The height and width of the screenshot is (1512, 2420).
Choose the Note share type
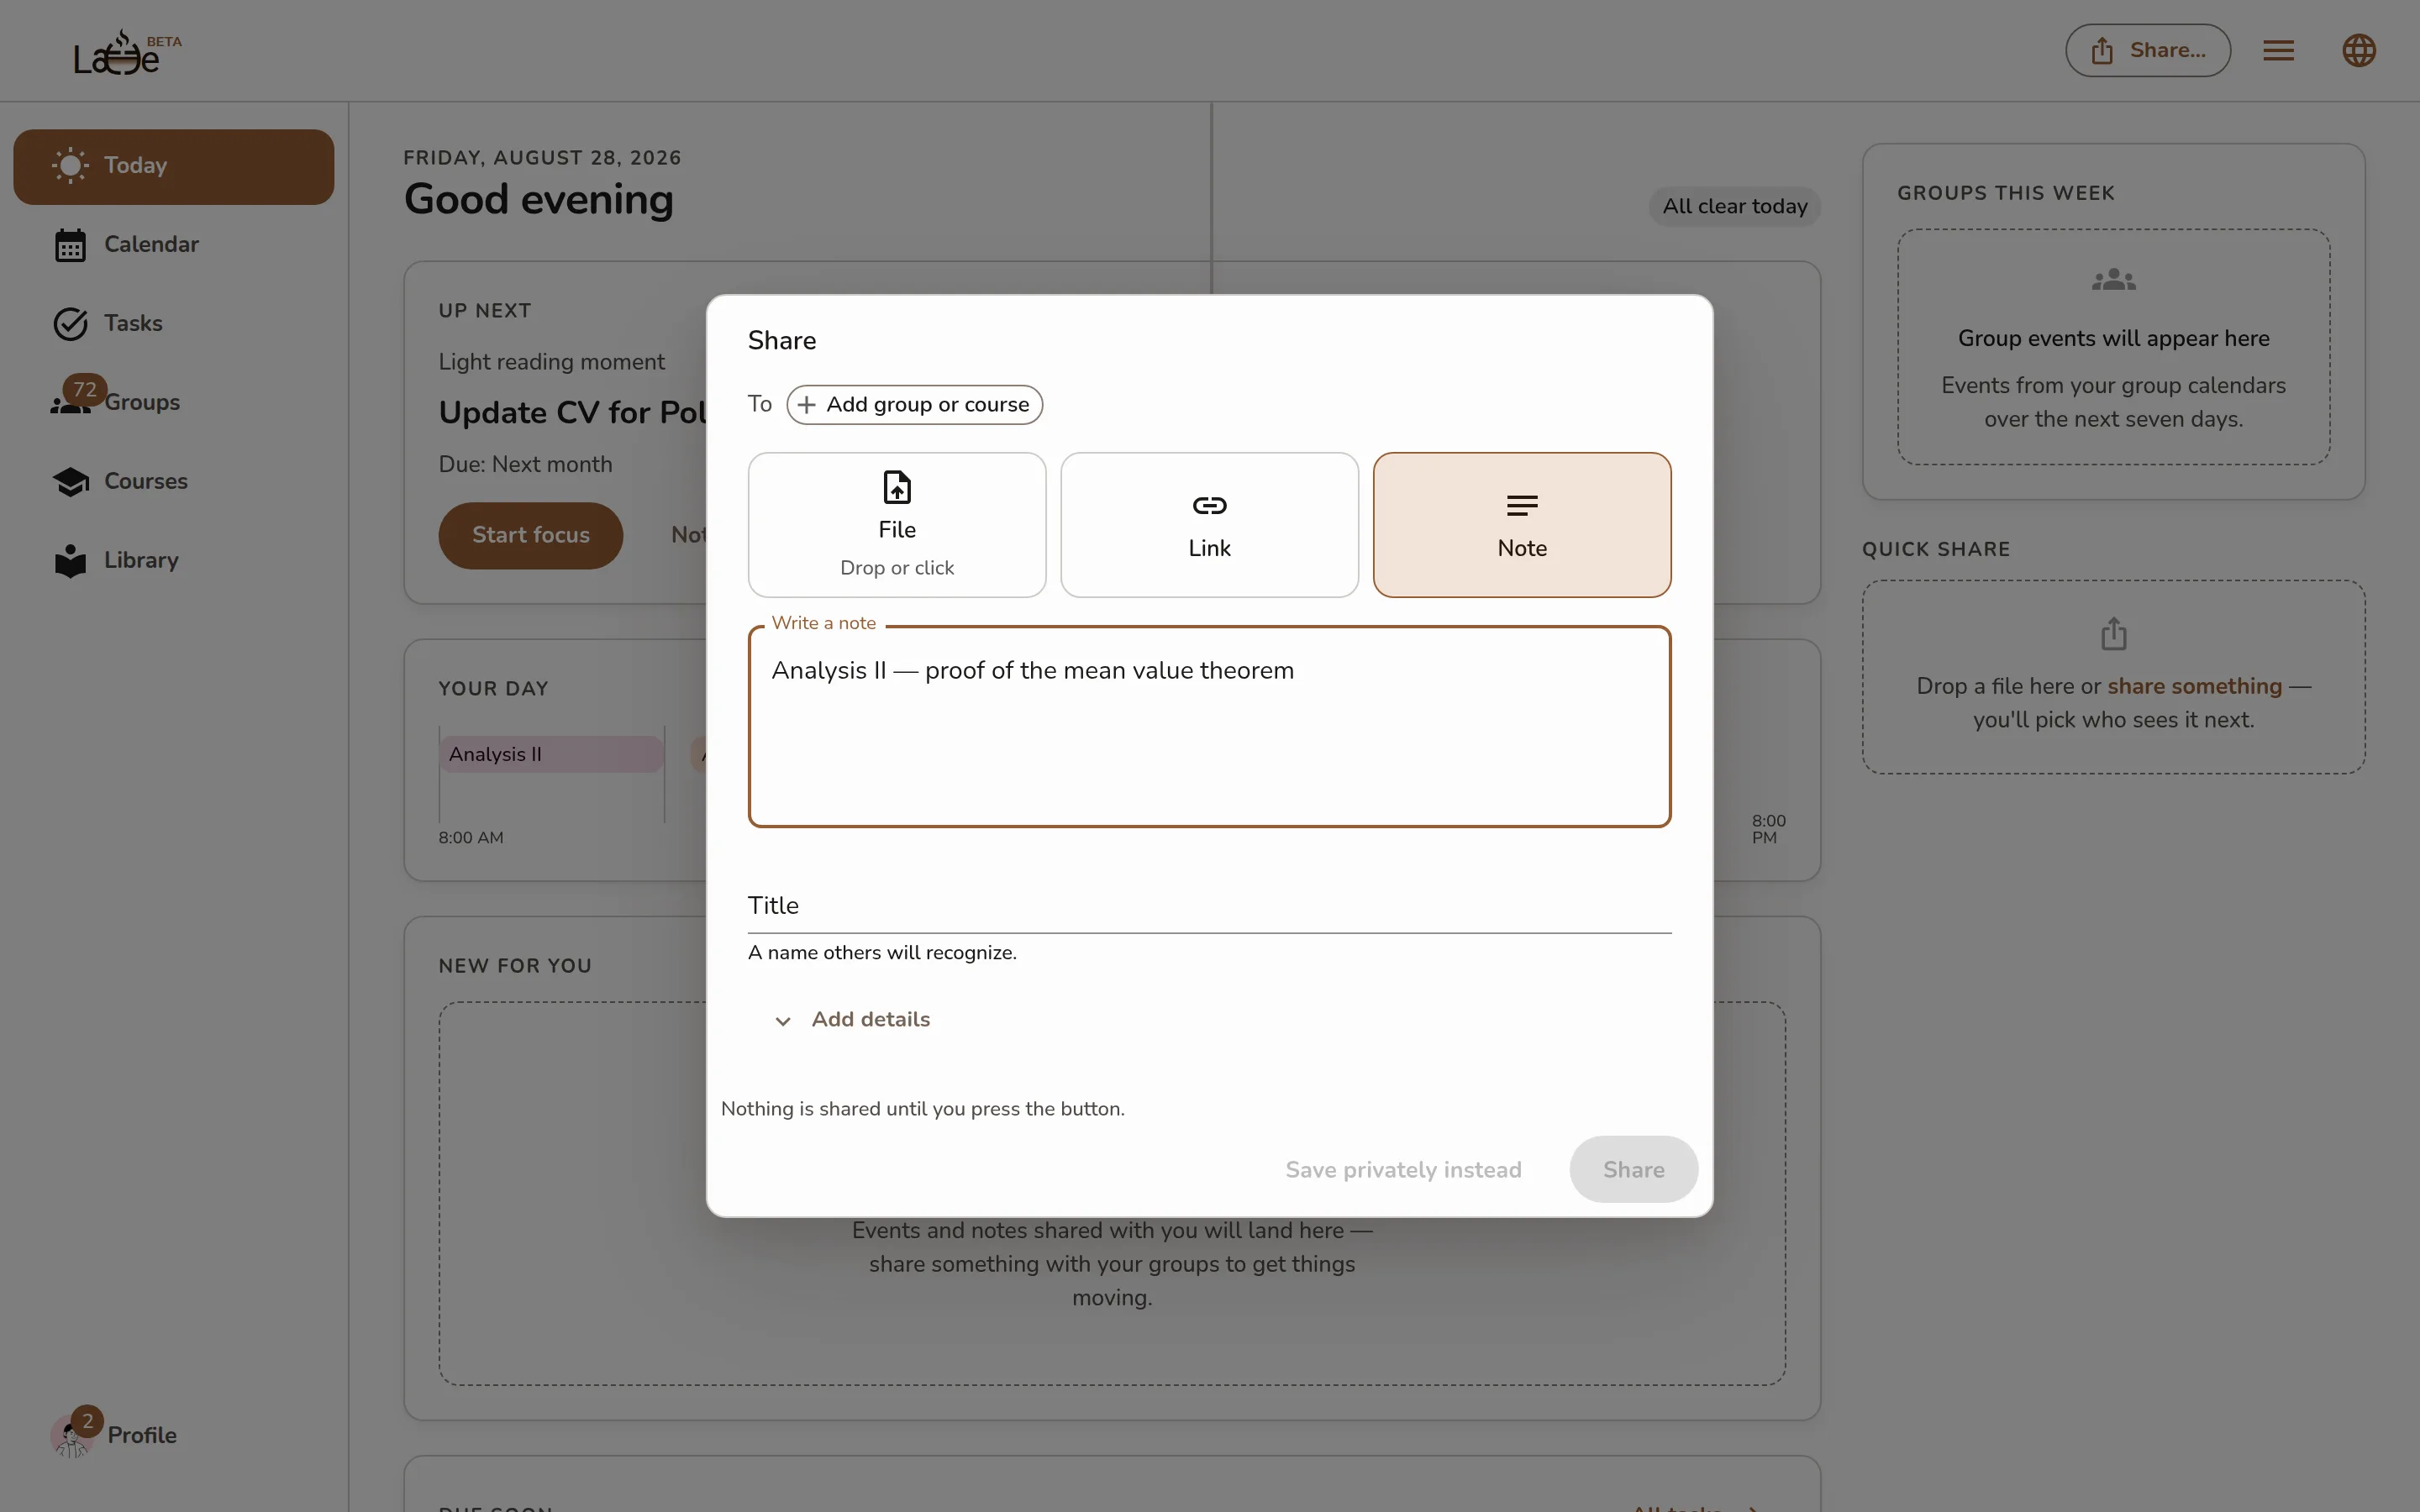click(x=1521, y=525)
